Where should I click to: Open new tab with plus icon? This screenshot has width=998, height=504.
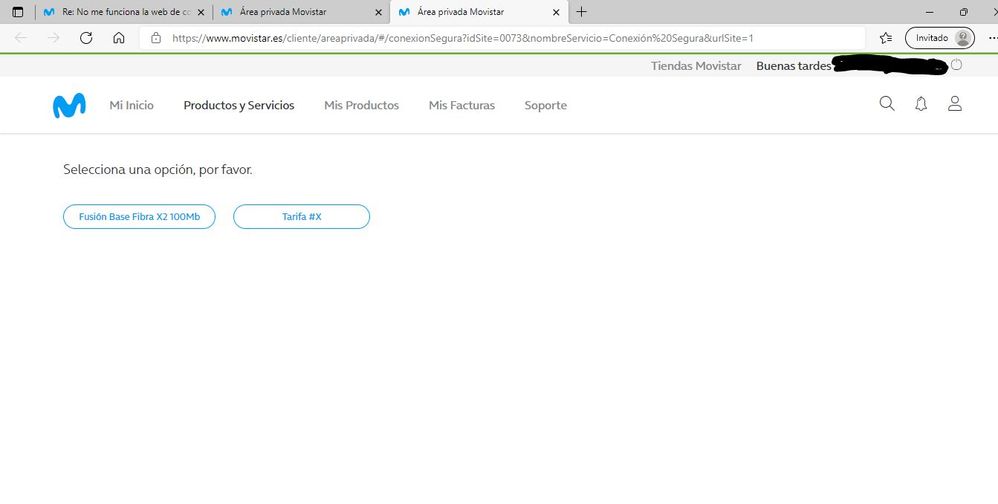click(582, 12)
